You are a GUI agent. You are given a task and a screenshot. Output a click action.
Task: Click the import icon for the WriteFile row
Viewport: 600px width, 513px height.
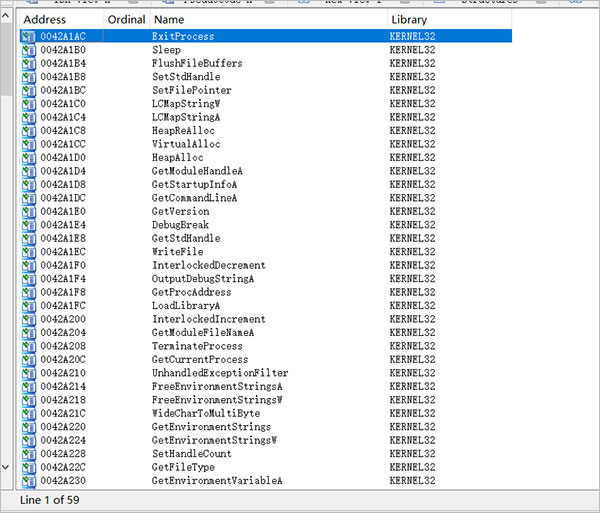tap(29, 252)
